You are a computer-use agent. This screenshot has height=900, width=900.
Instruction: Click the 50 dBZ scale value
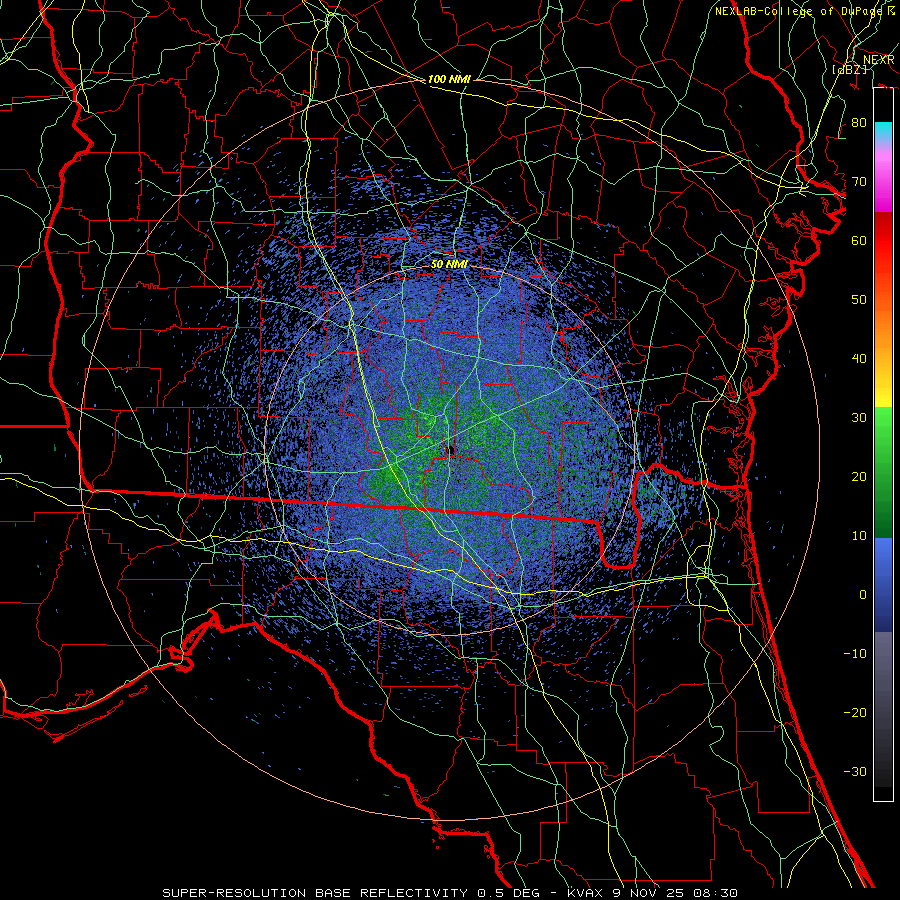coord(859,300)
